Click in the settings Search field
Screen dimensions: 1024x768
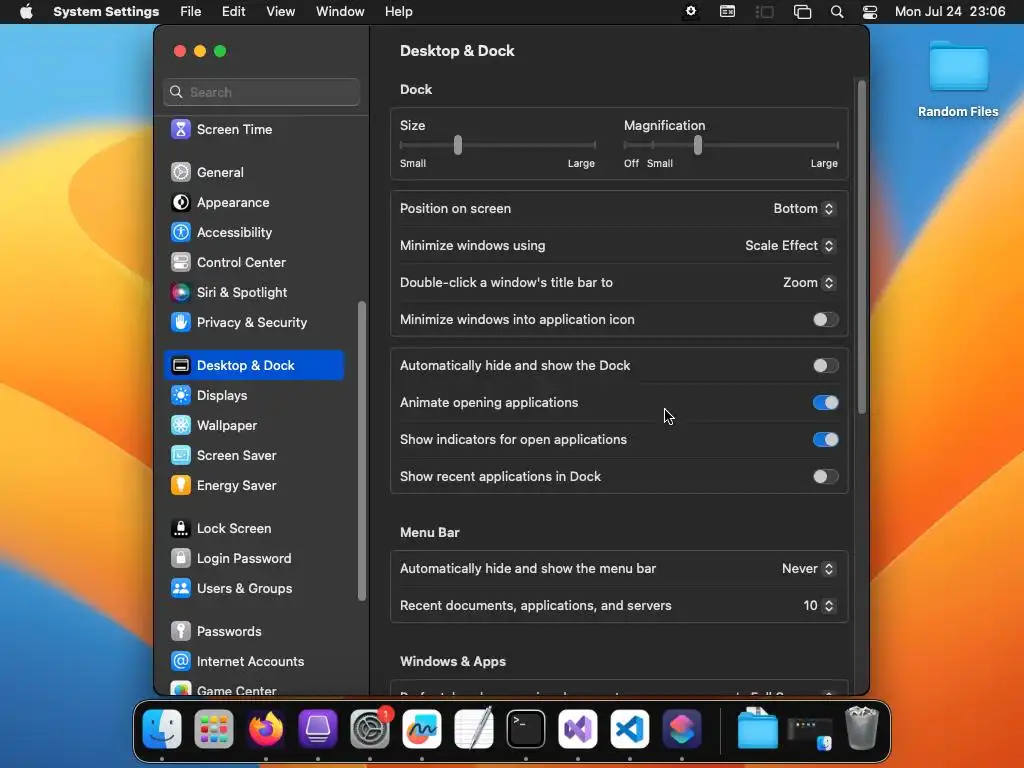261,92
